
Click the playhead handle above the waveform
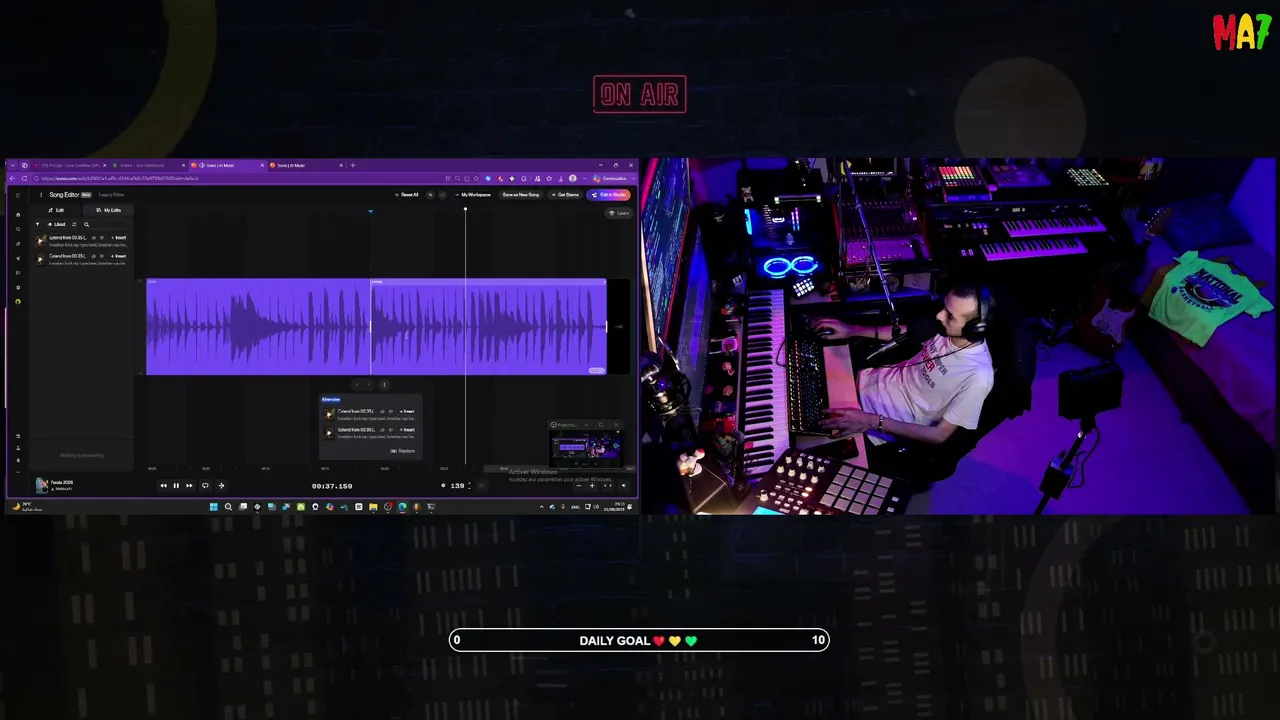tap(465, 209)
